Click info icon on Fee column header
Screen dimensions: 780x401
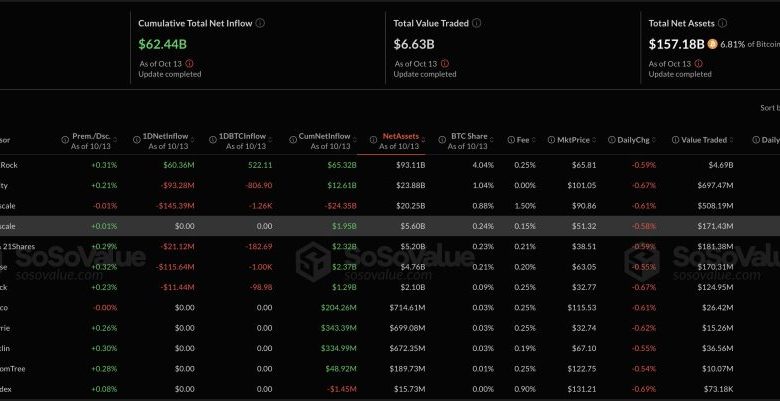pyautogui.click(x=511, y=139)
